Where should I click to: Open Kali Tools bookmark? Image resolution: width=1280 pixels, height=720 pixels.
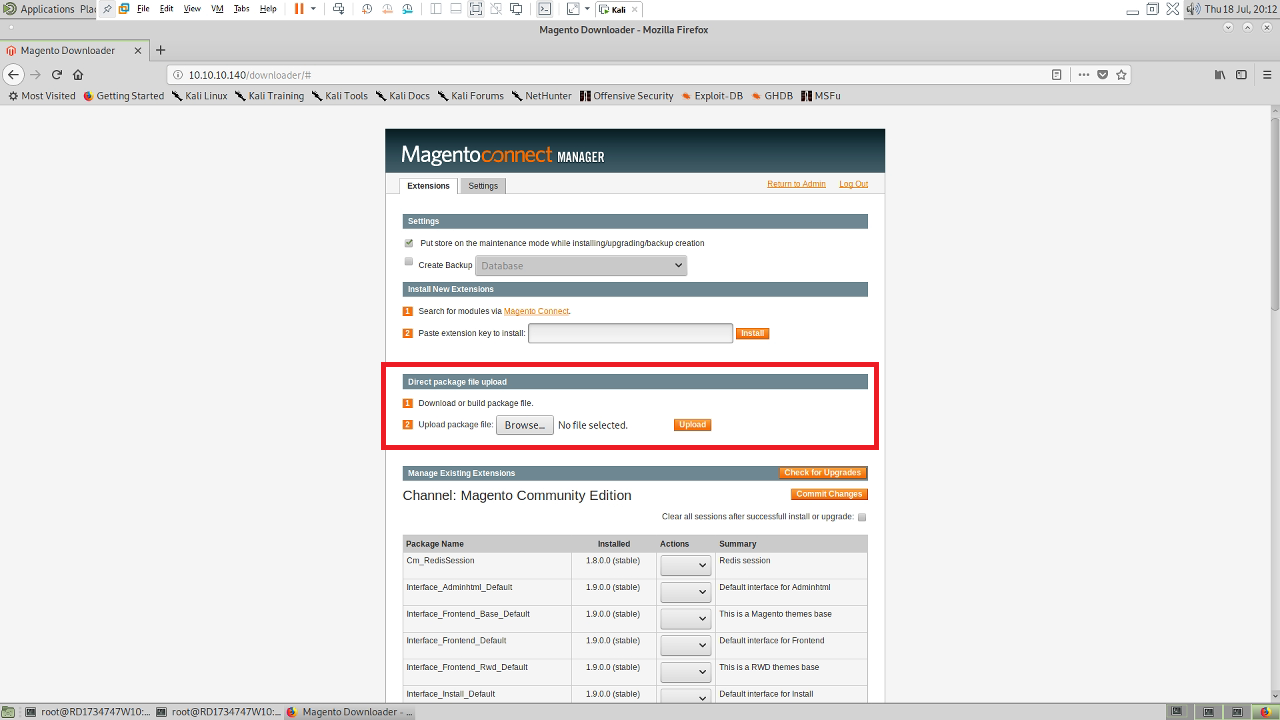click(x=339, y=96)
